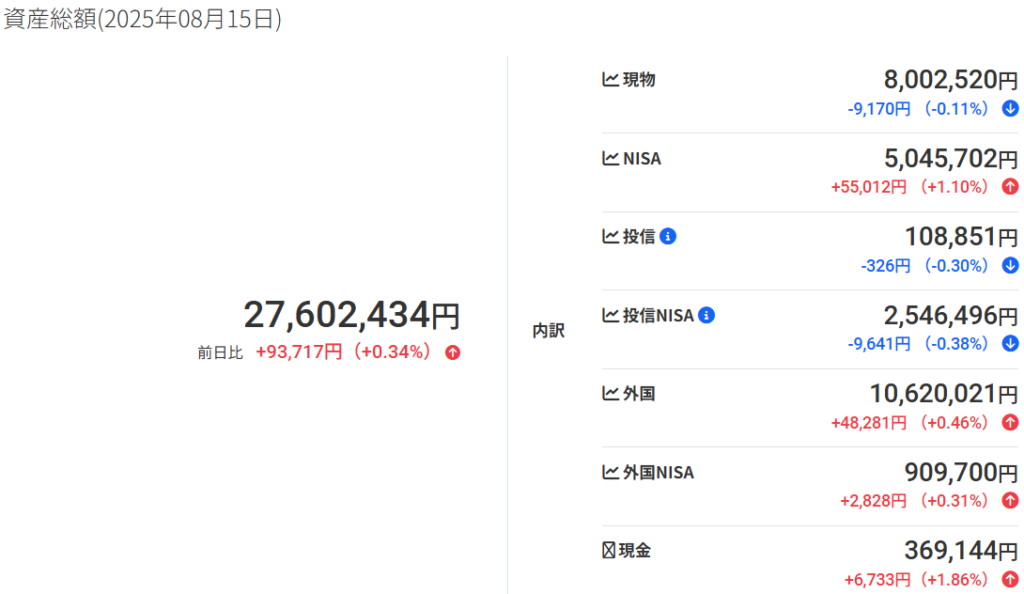Click the chart icon beside 外国NISA

click(610, 472)
